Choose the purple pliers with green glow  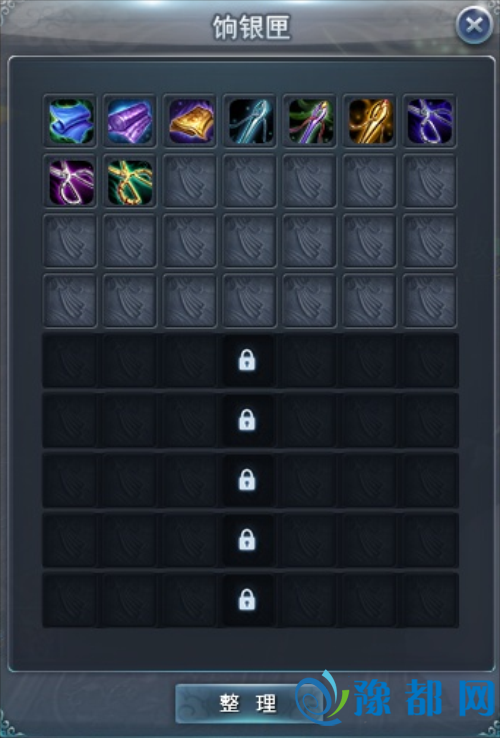pos(310,121)
